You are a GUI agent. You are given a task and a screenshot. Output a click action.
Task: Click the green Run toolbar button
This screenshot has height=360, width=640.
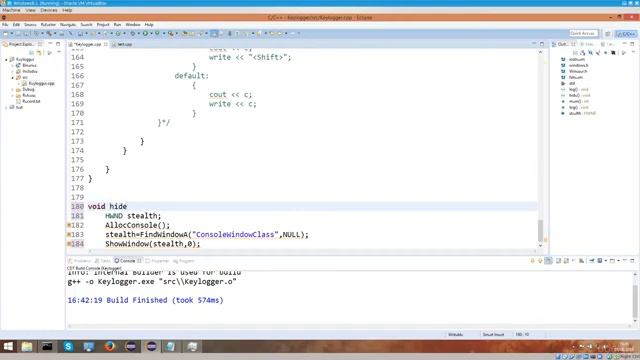pyautogui.click(x=145, y=33)
